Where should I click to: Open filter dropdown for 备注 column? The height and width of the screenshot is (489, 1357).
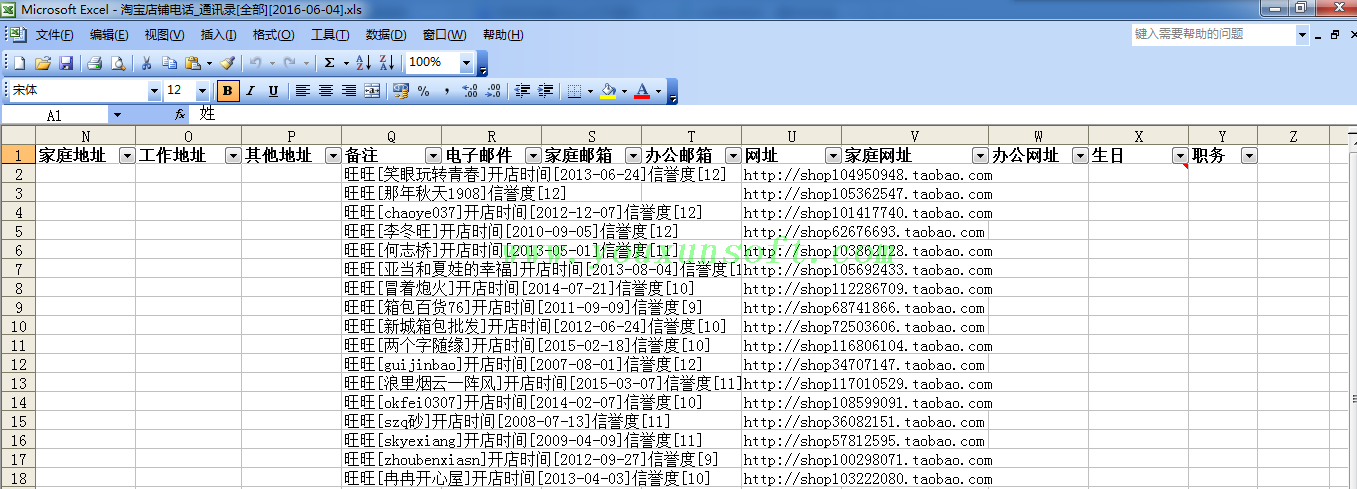433,156
